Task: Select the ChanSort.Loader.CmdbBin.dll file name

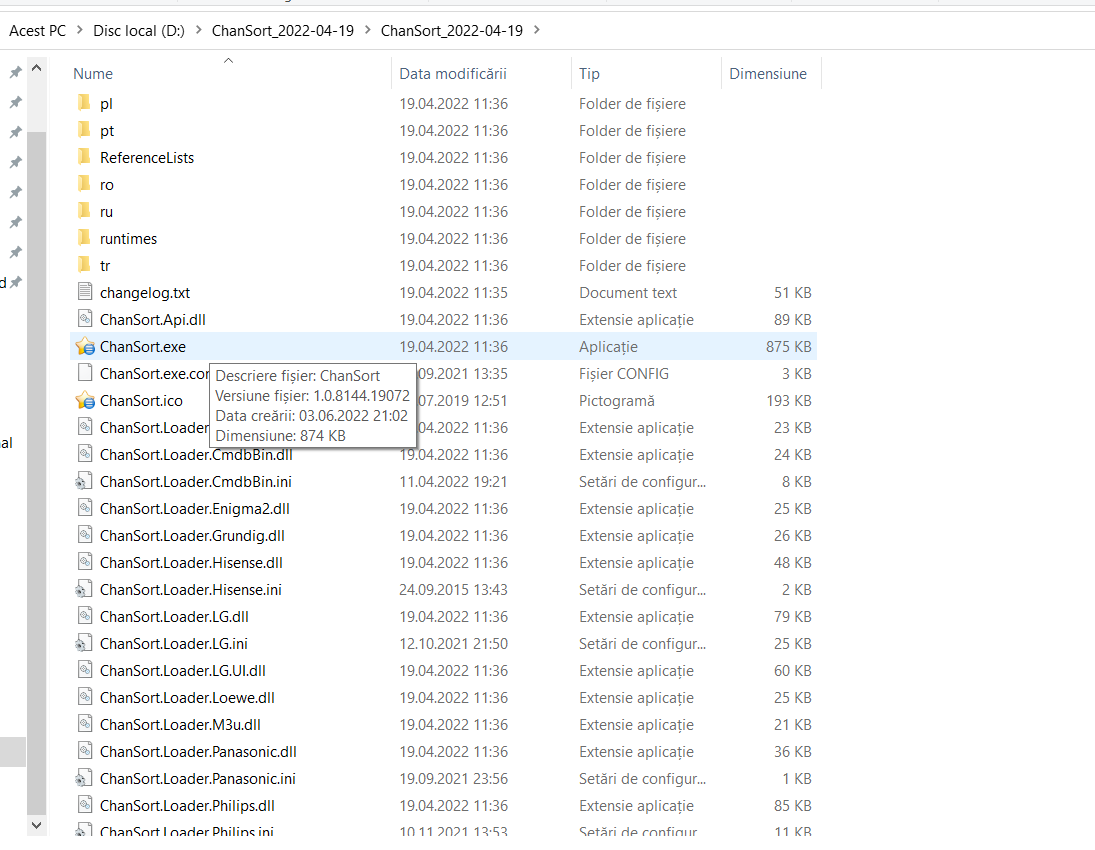Action: click(196, 455)
